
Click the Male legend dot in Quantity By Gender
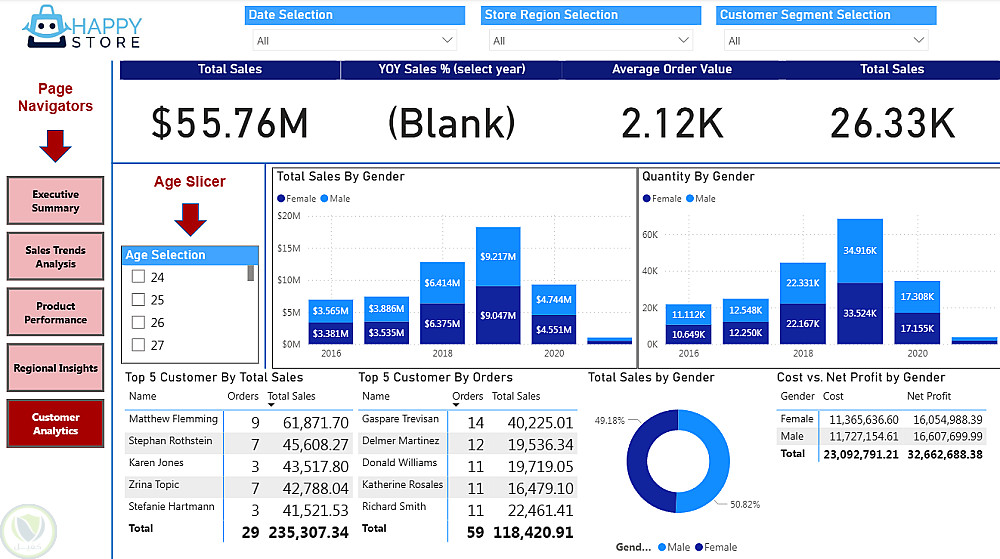click(x=689, y=198)
